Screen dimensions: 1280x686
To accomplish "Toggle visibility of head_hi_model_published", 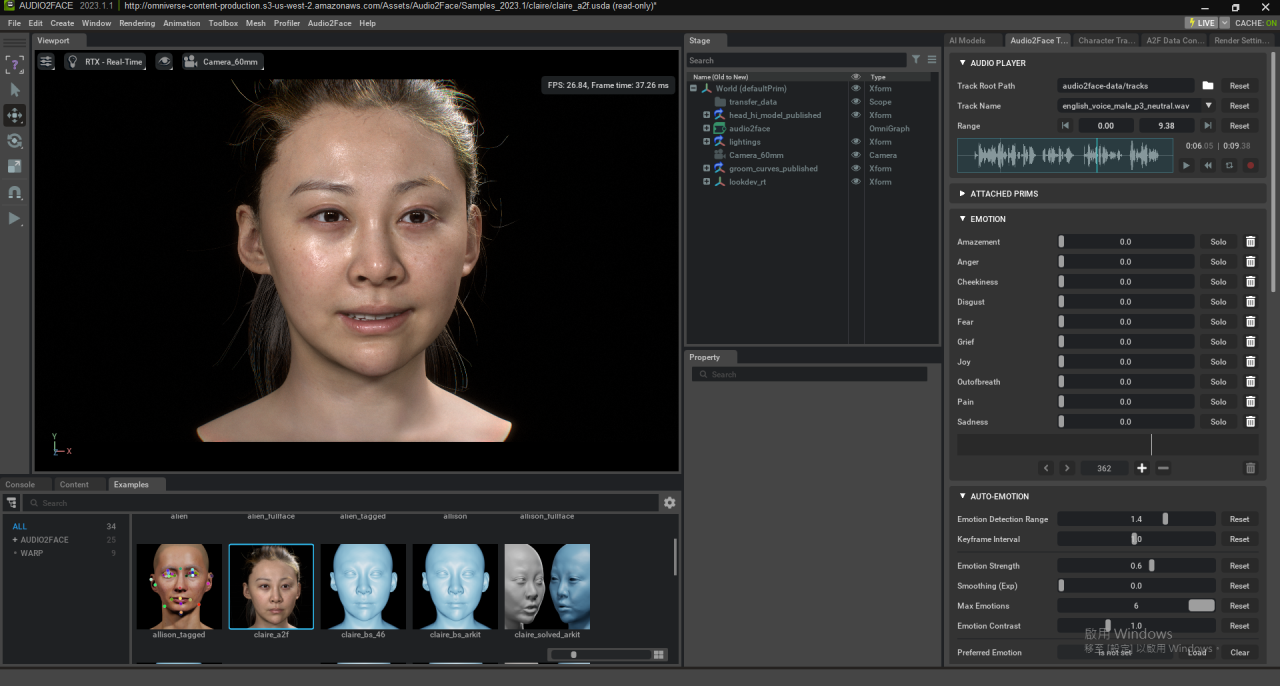I will [x=855, y=115].
